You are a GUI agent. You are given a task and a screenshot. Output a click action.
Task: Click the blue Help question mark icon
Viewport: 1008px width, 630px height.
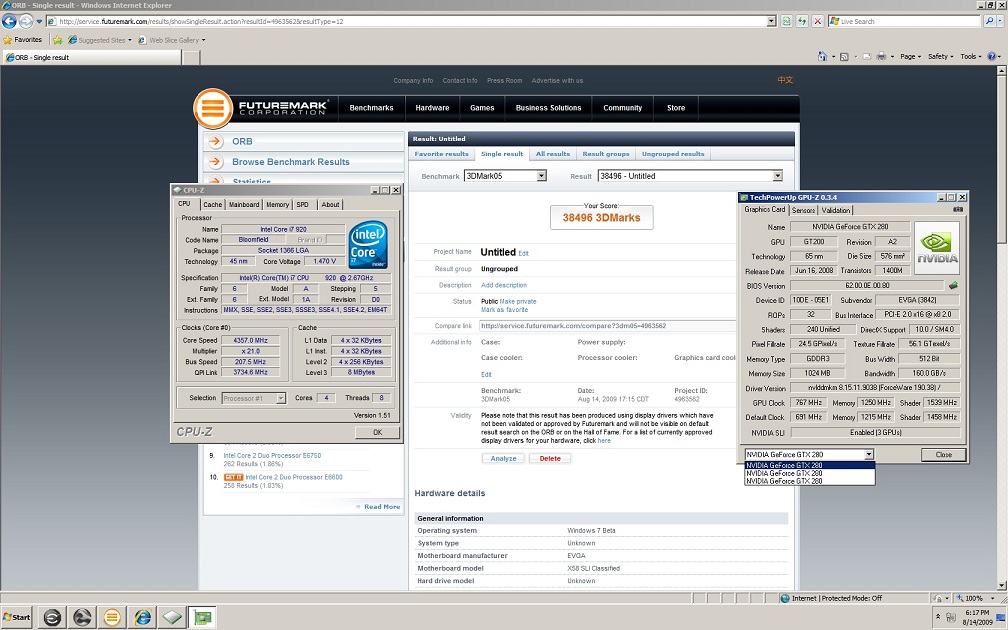click(x=991, y=57)
